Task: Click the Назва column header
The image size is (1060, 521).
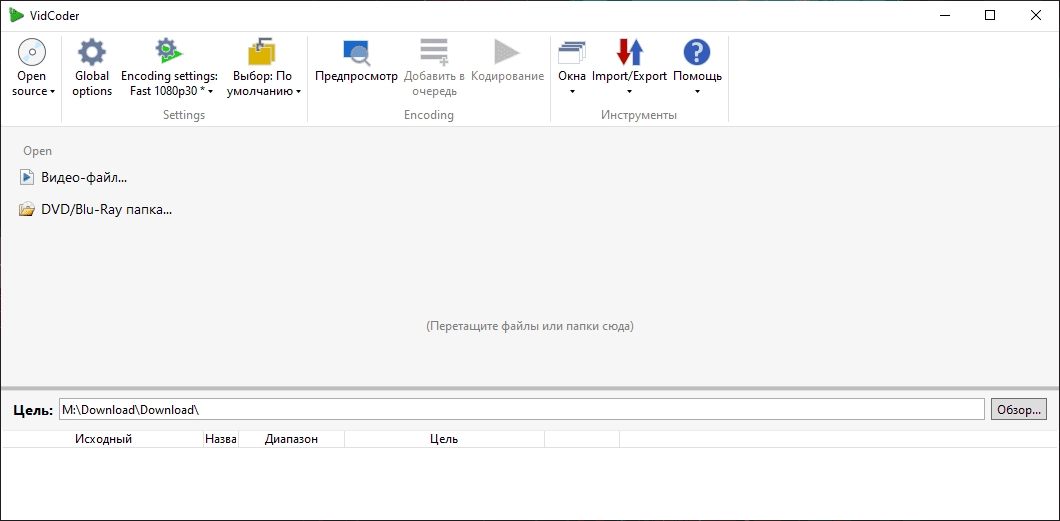Action: click(221, 439)
